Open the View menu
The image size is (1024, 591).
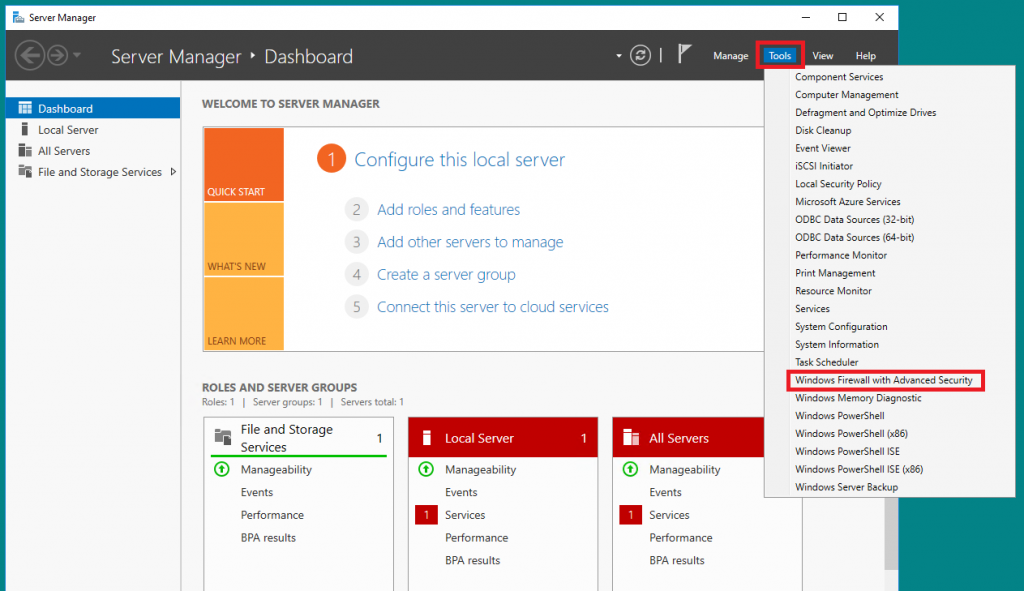(x=822, y=56)
